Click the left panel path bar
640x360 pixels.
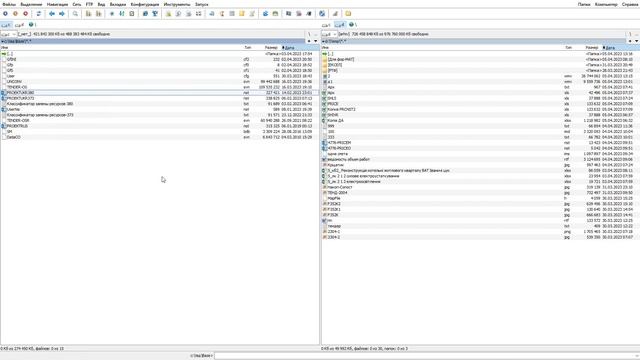coord(153,41)
